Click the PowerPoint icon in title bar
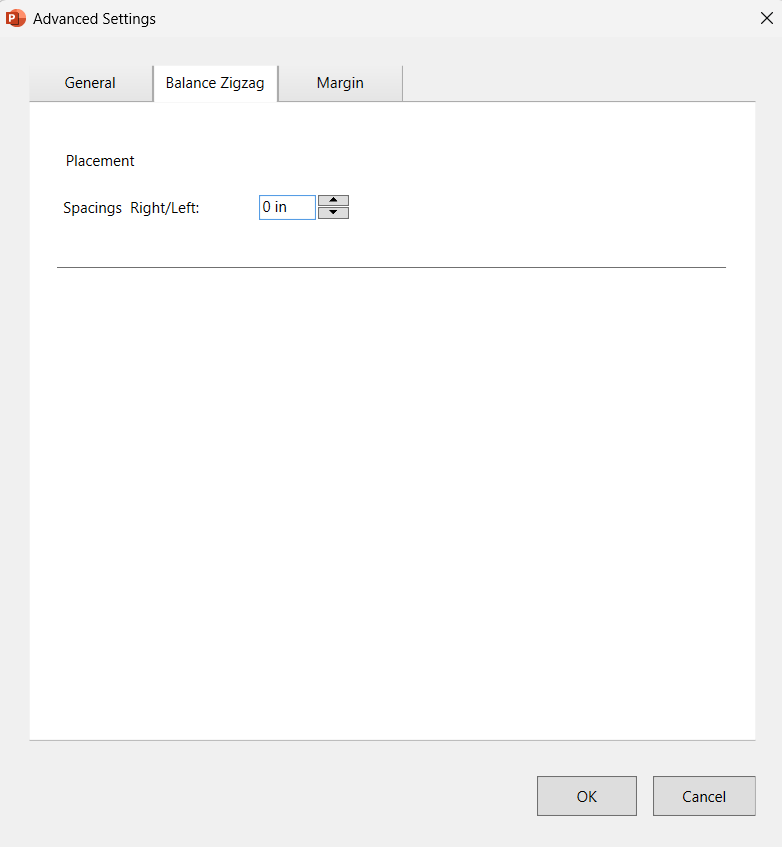The height and width of the screenshot is (847, 782). click(15, 18)
